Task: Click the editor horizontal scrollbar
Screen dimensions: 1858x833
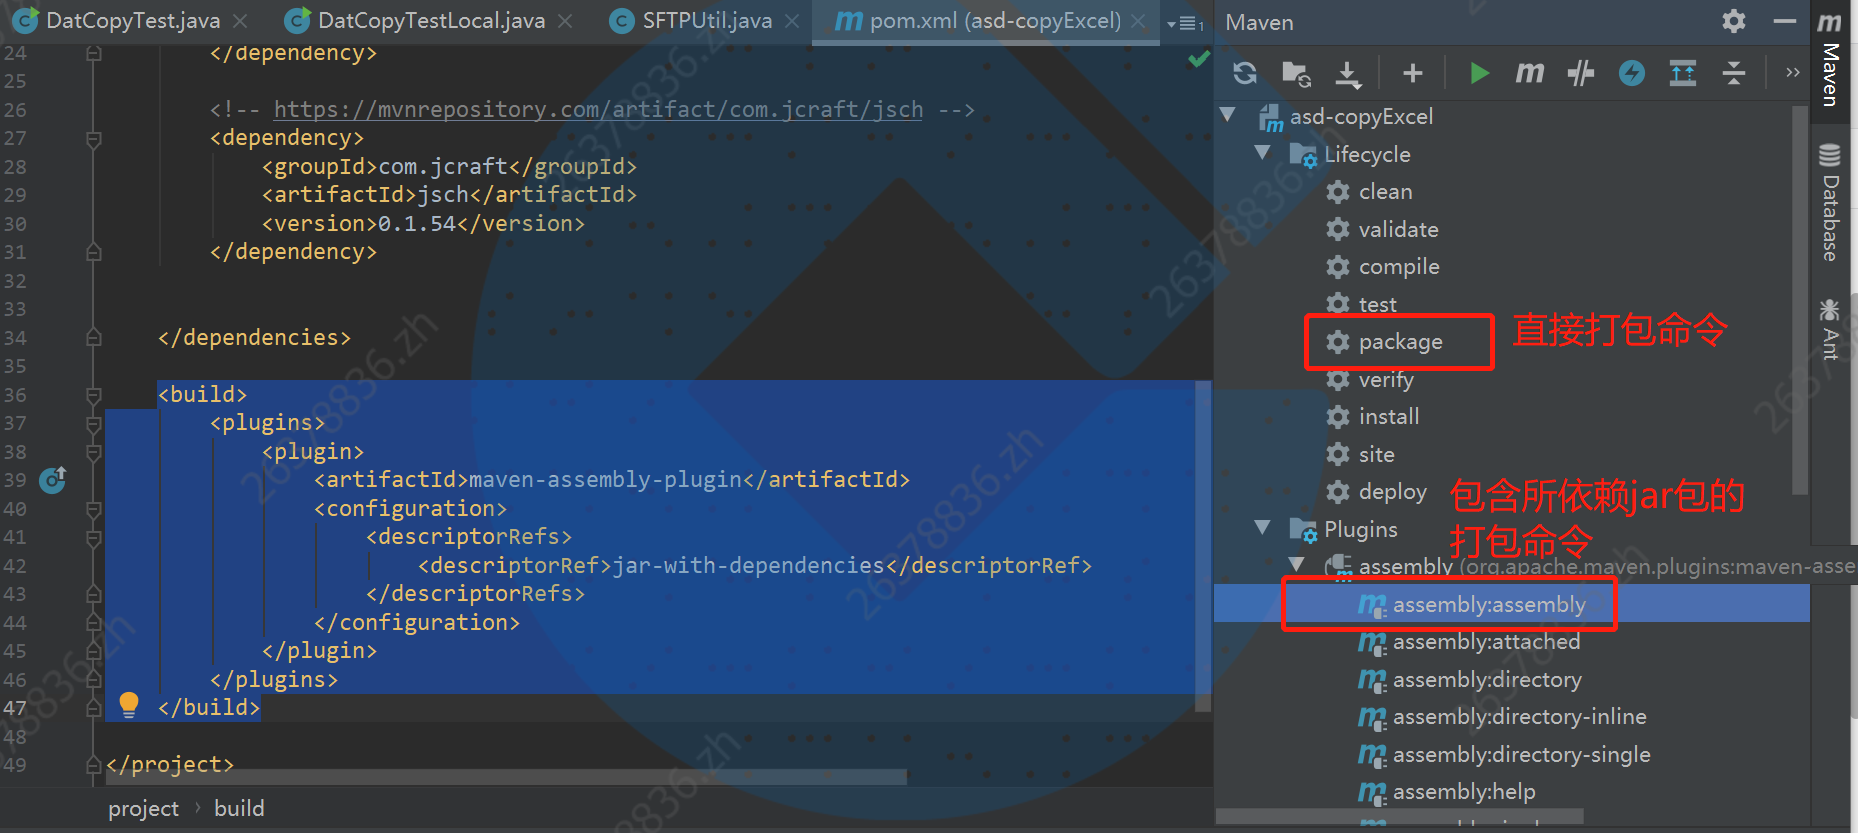Action: [x=507, y=777]
